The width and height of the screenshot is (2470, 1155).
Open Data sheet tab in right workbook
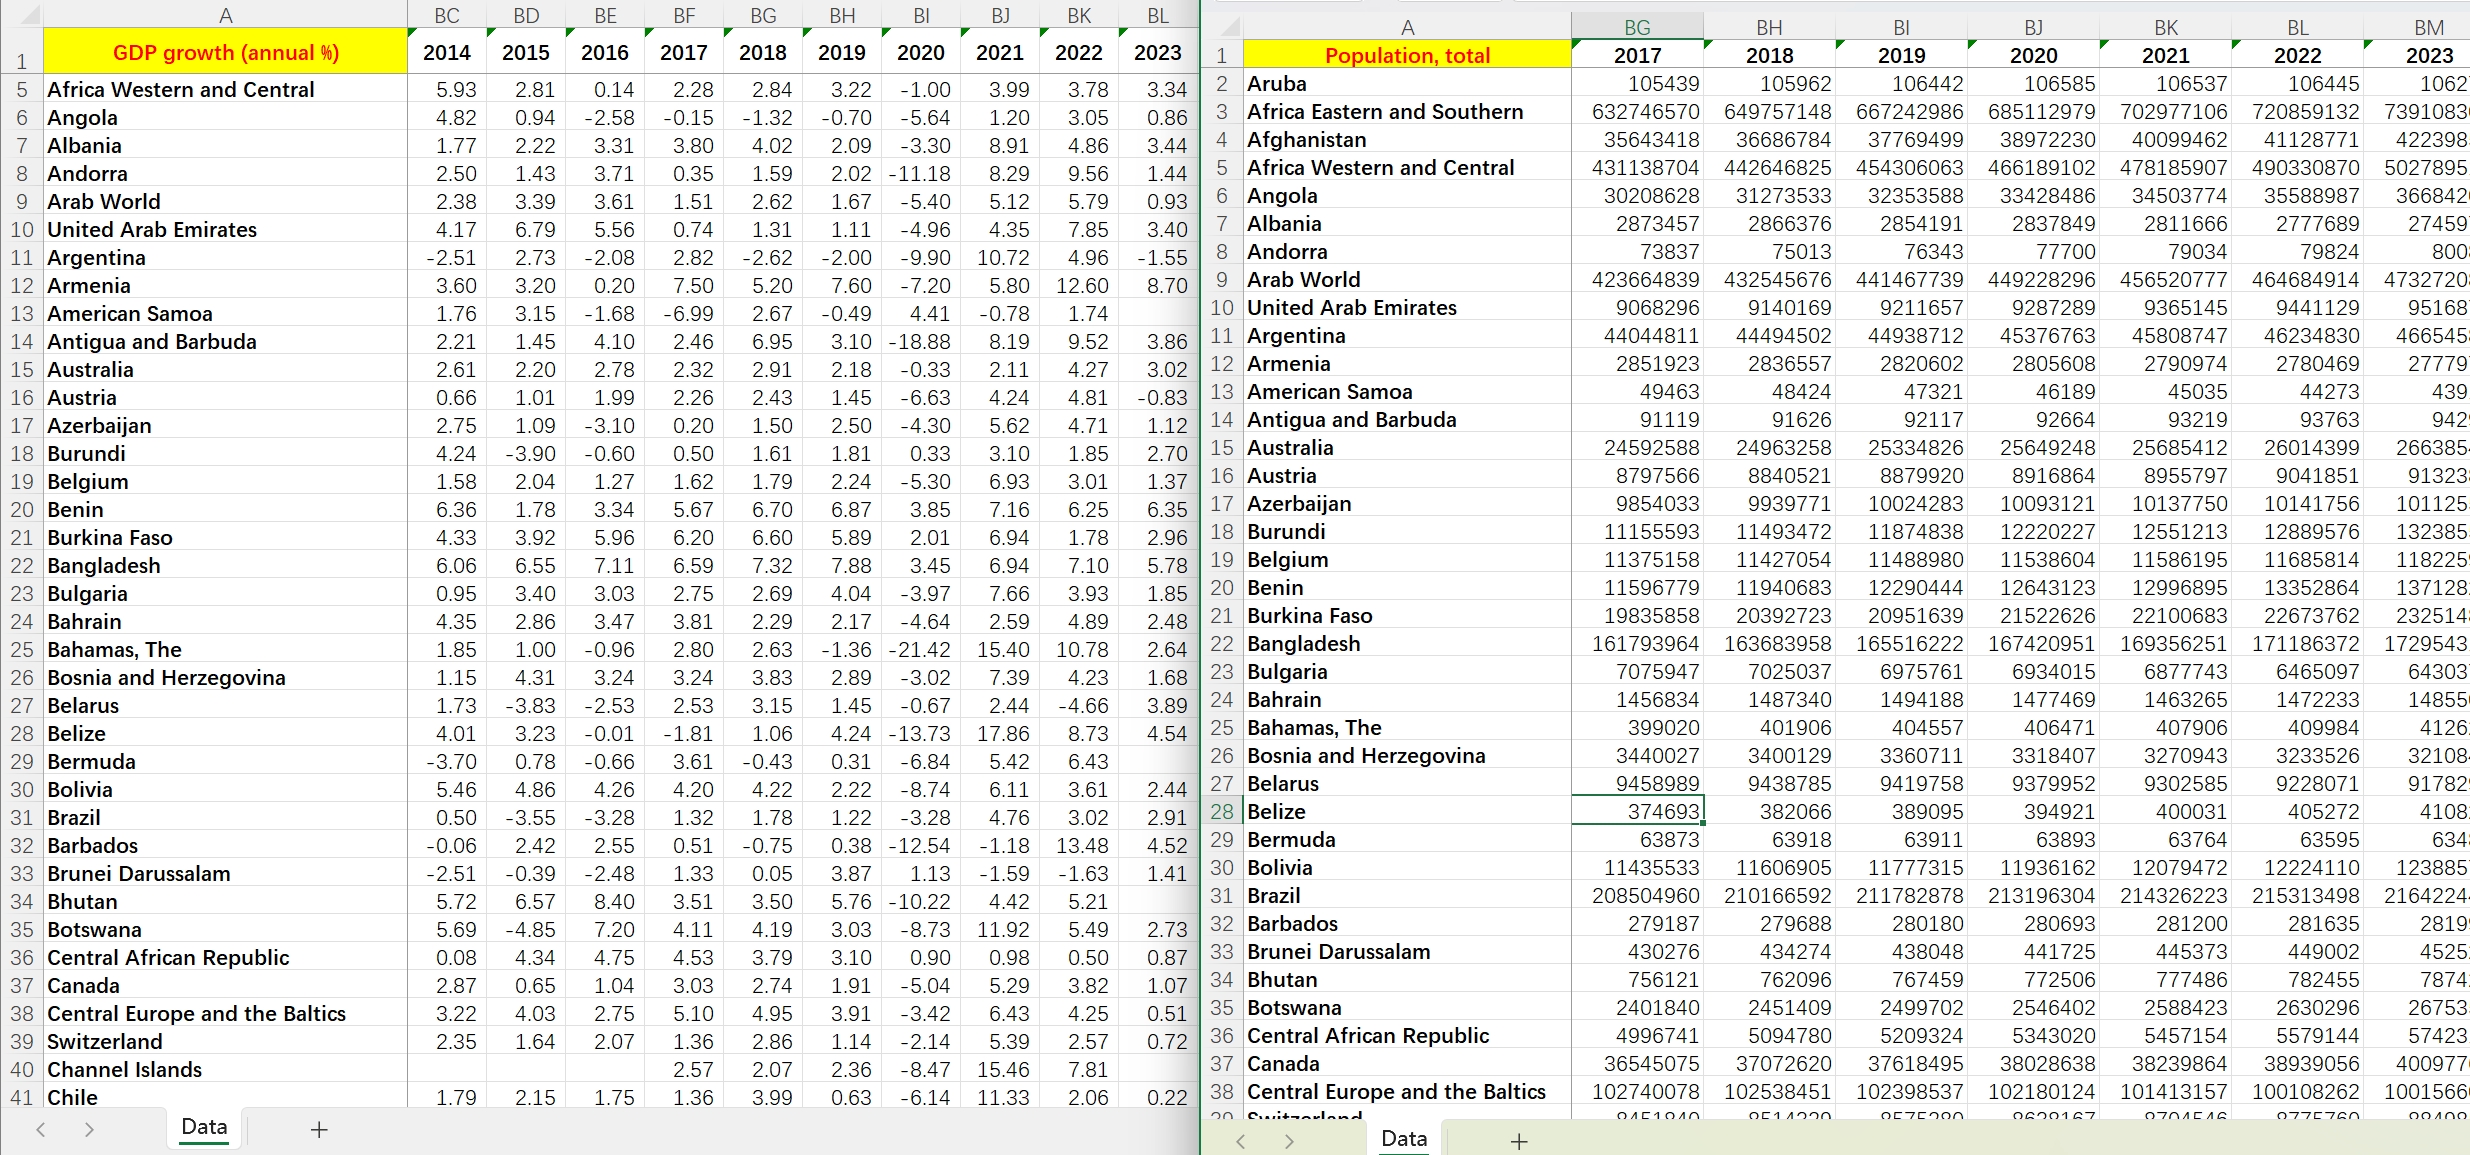tap(1404, 1138)
